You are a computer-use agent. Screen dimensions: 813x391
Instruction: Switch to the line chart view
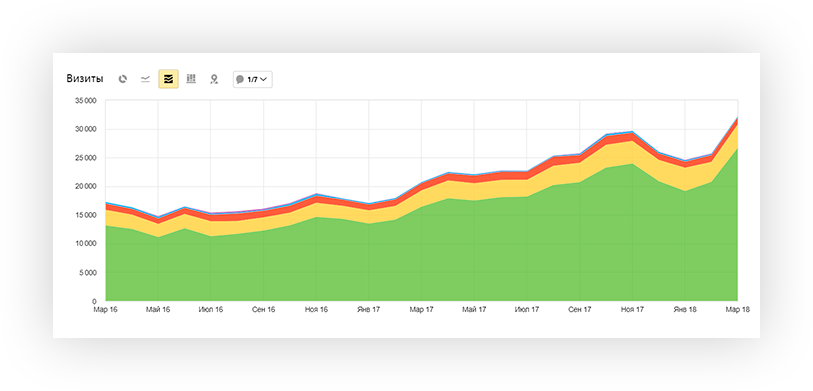tap(146, 79)
